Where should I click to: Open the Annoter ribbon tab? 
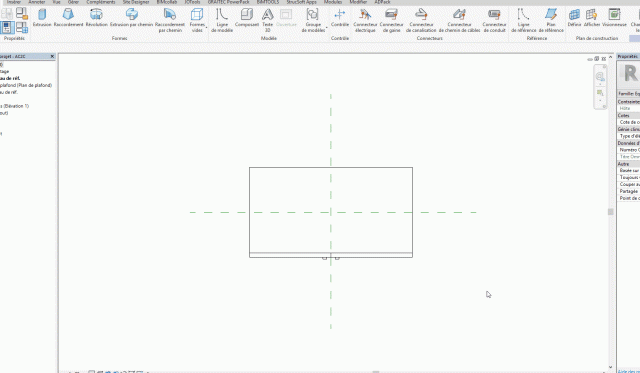point(37,2)
